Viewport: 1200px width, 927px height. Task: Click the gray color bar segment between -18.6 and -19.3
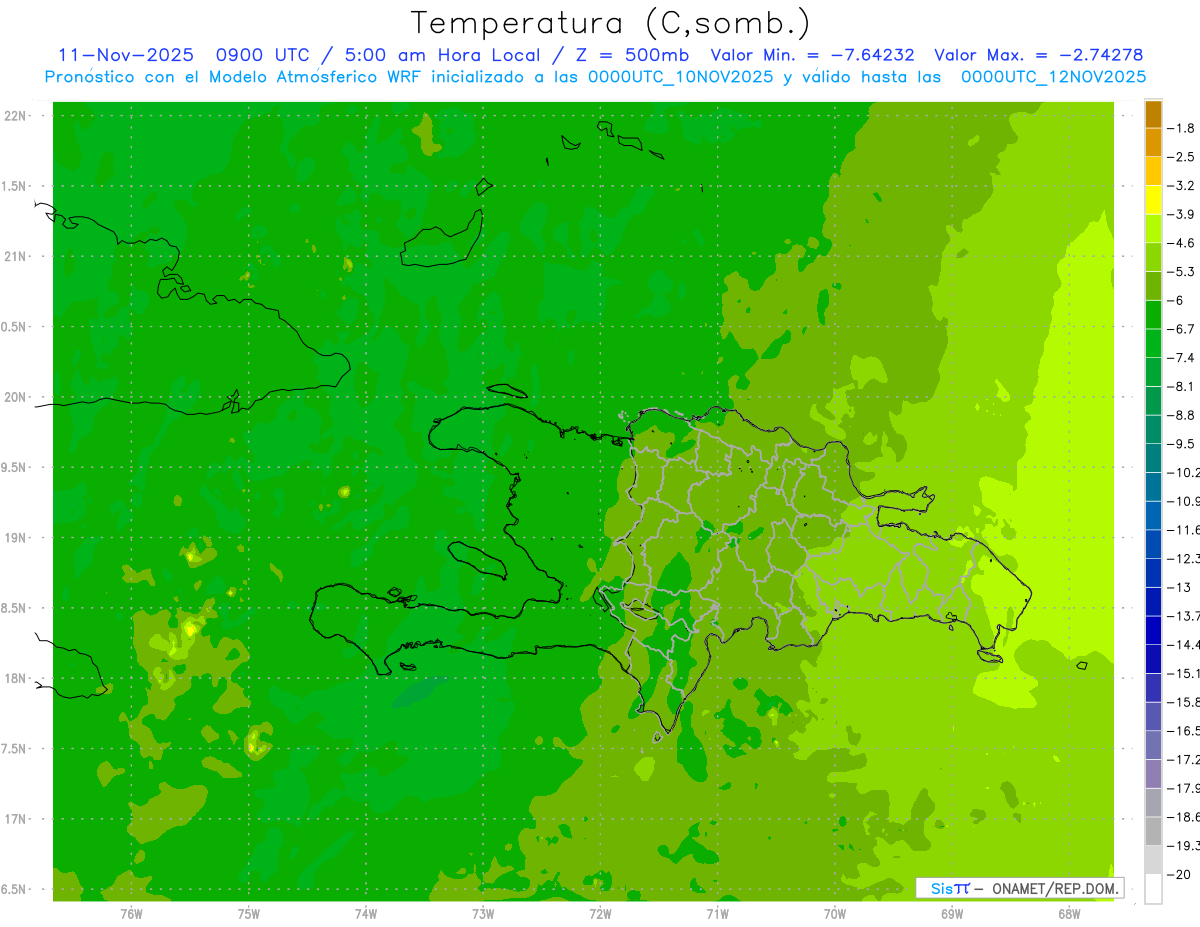click(x=1153, y=831)
